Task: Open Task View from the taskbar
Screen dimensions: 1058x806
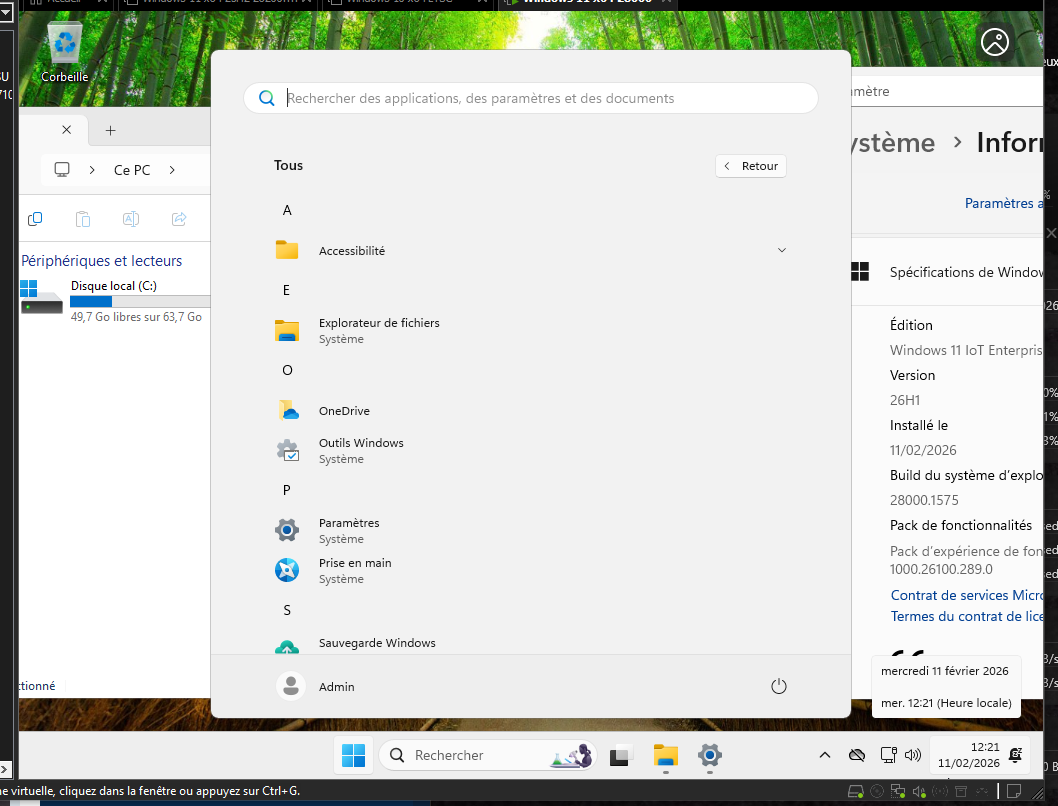Action: click(621, 756)
